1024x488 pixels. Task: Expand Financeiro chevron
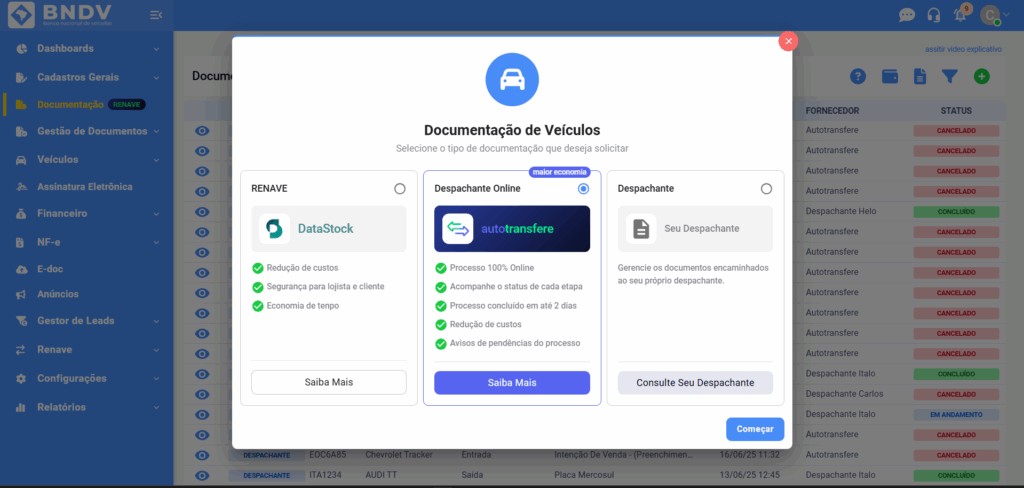pos(157,214)
